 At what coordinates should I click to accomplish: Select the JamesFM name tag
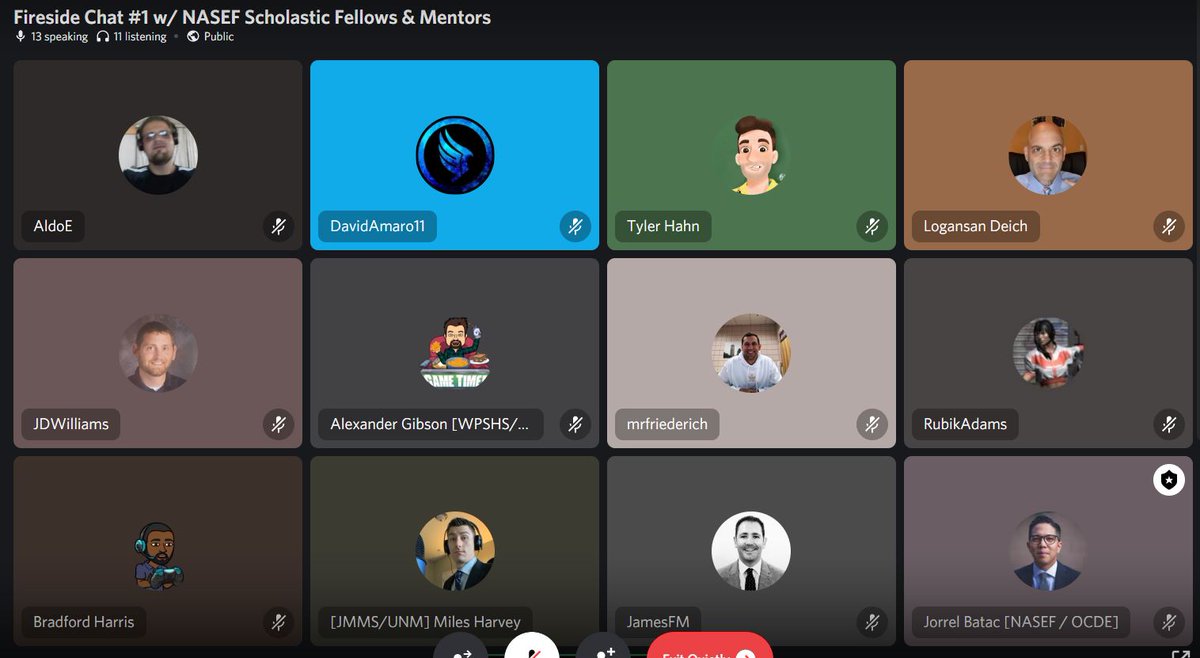click(x=657, y=621)
